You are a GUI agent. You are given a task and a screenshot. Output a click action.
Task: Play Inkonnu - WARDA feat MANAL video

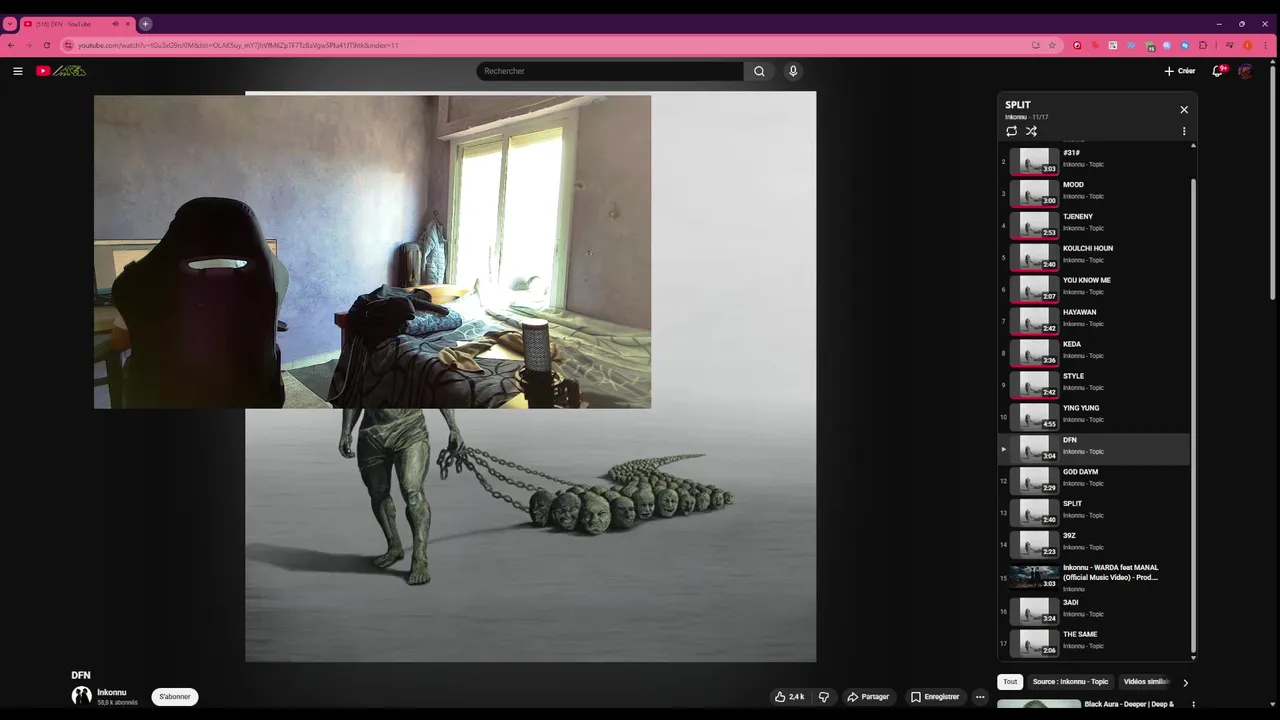tap(1095, 577)
